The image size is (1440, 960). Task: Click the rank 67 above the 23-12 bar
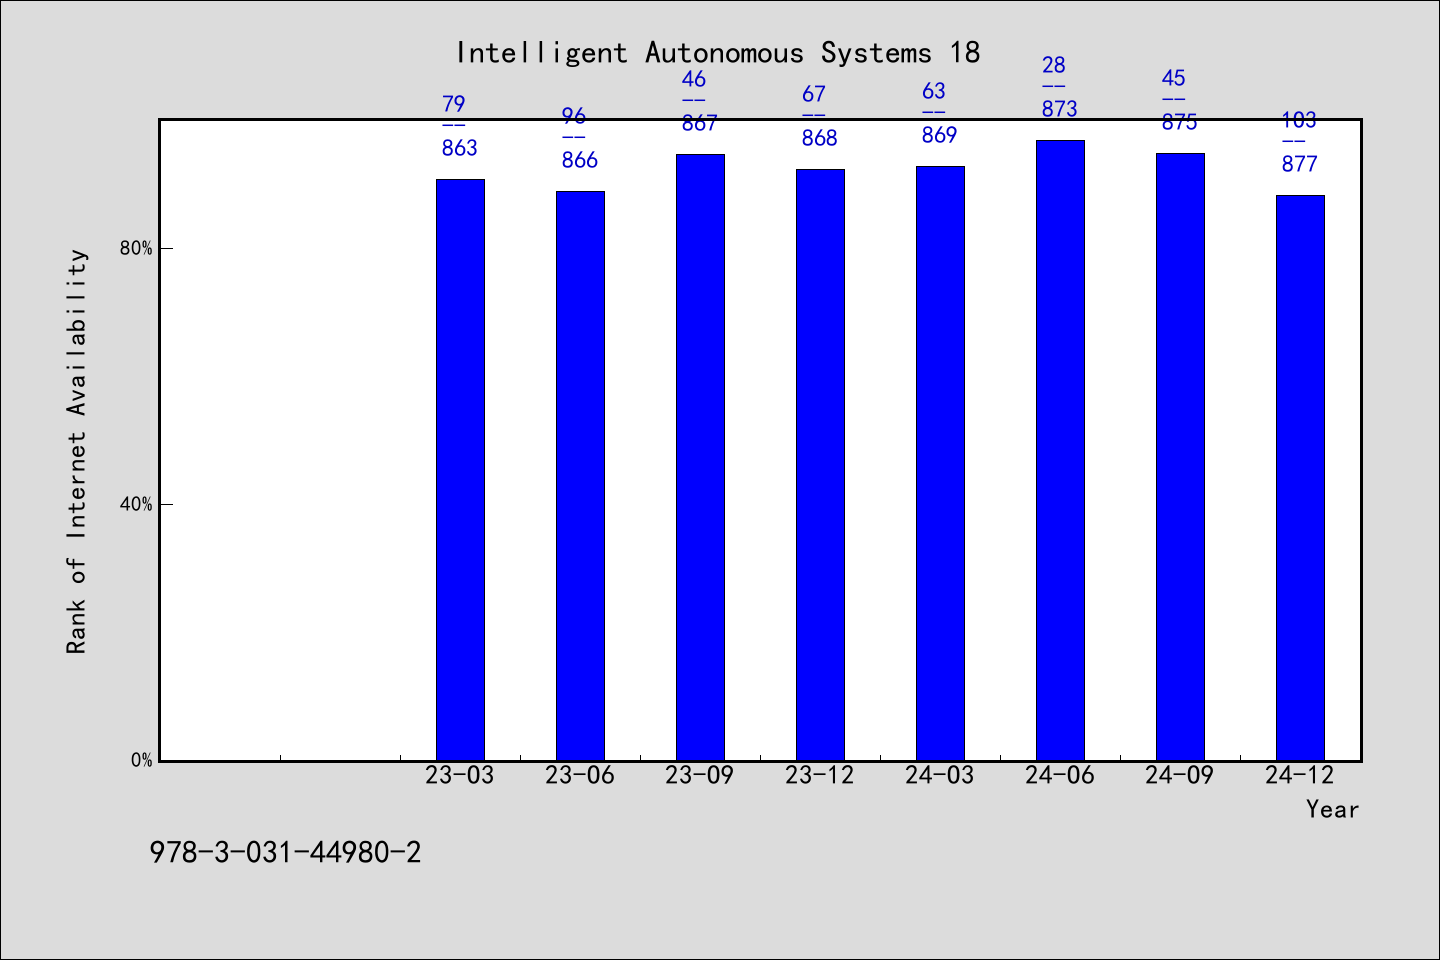click(814, 94)
